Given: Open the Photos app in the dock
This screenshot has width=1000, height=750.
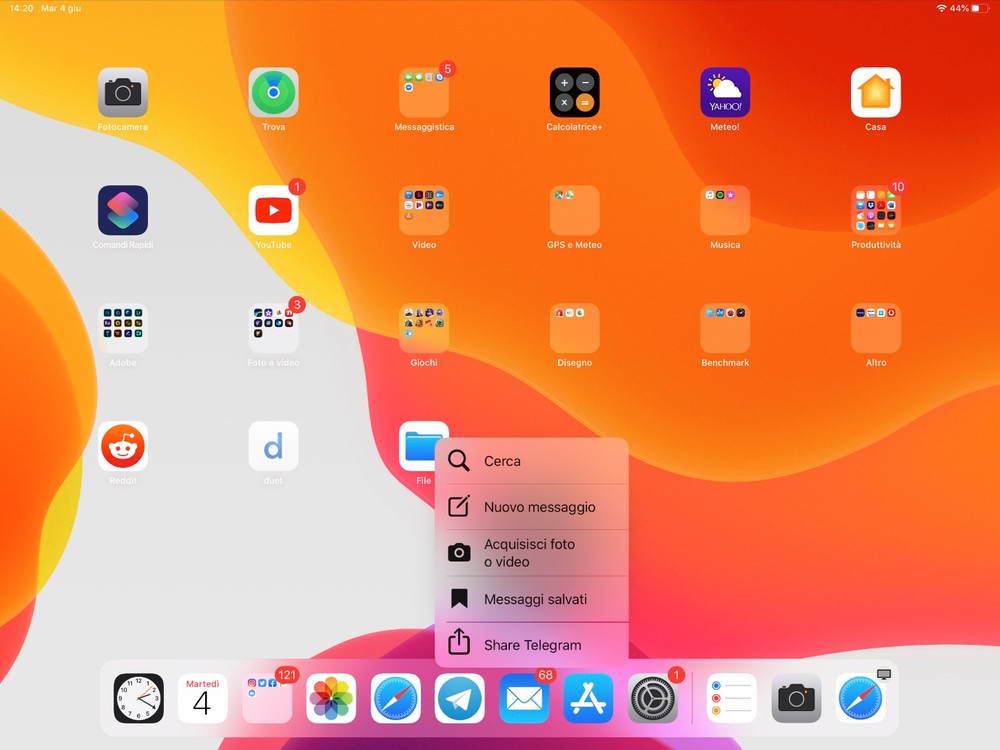Looking at the screenshot, I should 331,698.
